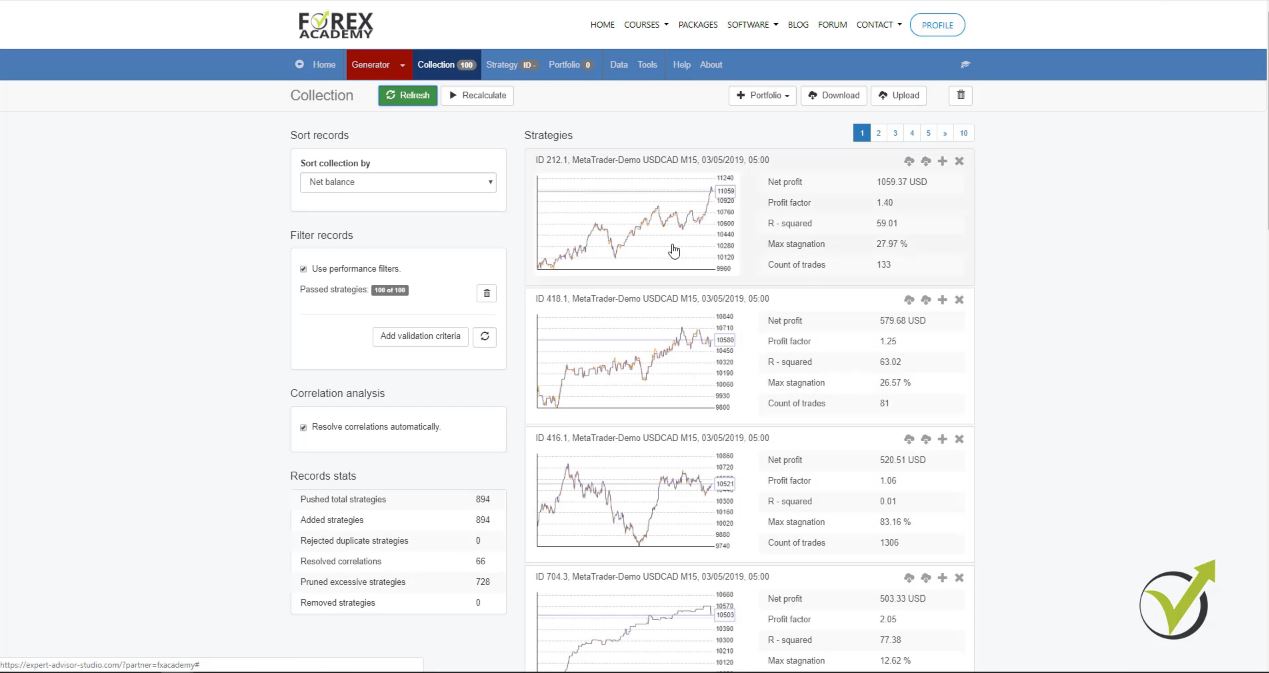Toggle the Use performance filters checkbox

[x=303, y=269]
